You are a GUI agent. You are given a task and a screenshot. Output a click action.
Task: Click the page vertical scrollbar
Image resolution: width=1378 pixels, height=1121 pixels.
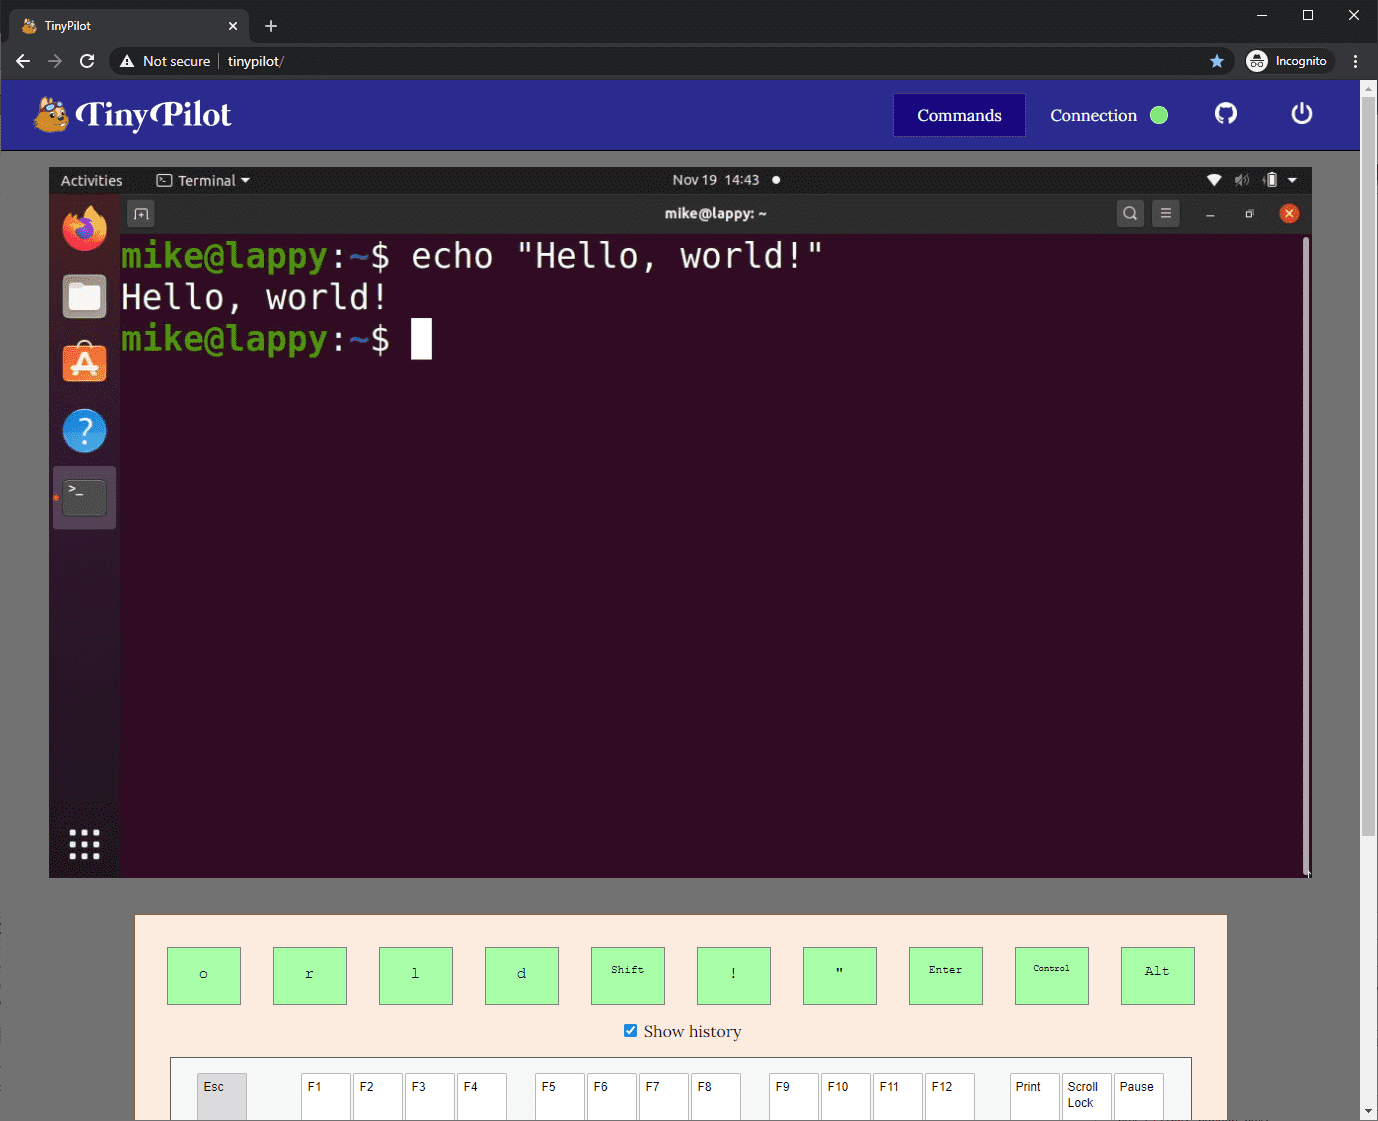1369,467
